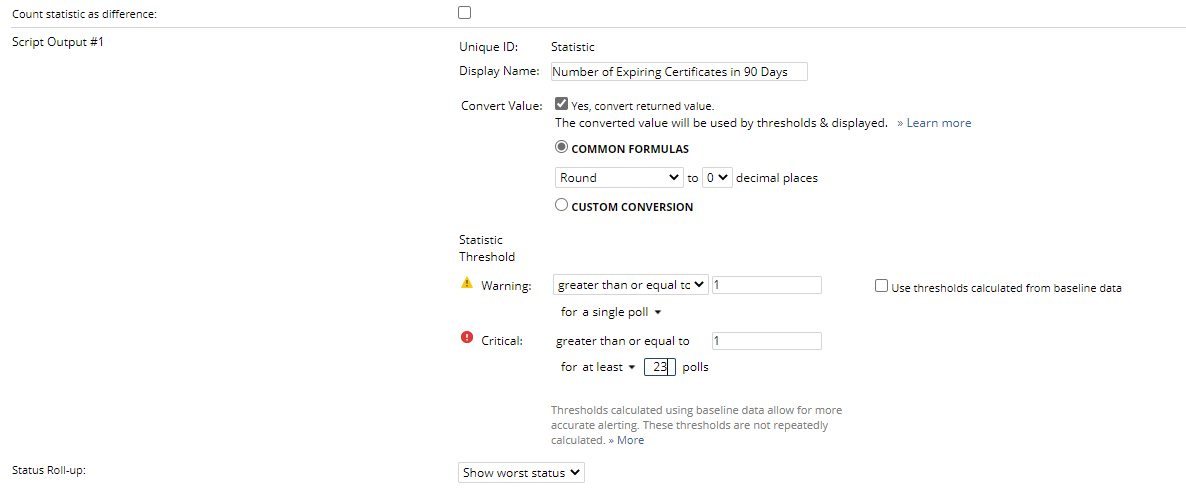Click the polls count input field
This screenshot has height=492, width=1186.
point(659,367)
